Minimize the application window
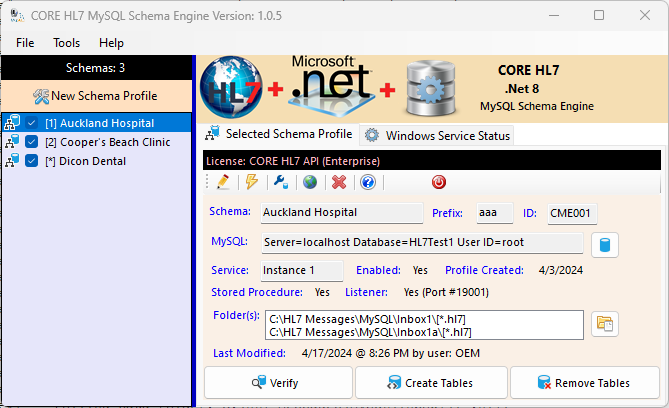 tap(554, 15)
